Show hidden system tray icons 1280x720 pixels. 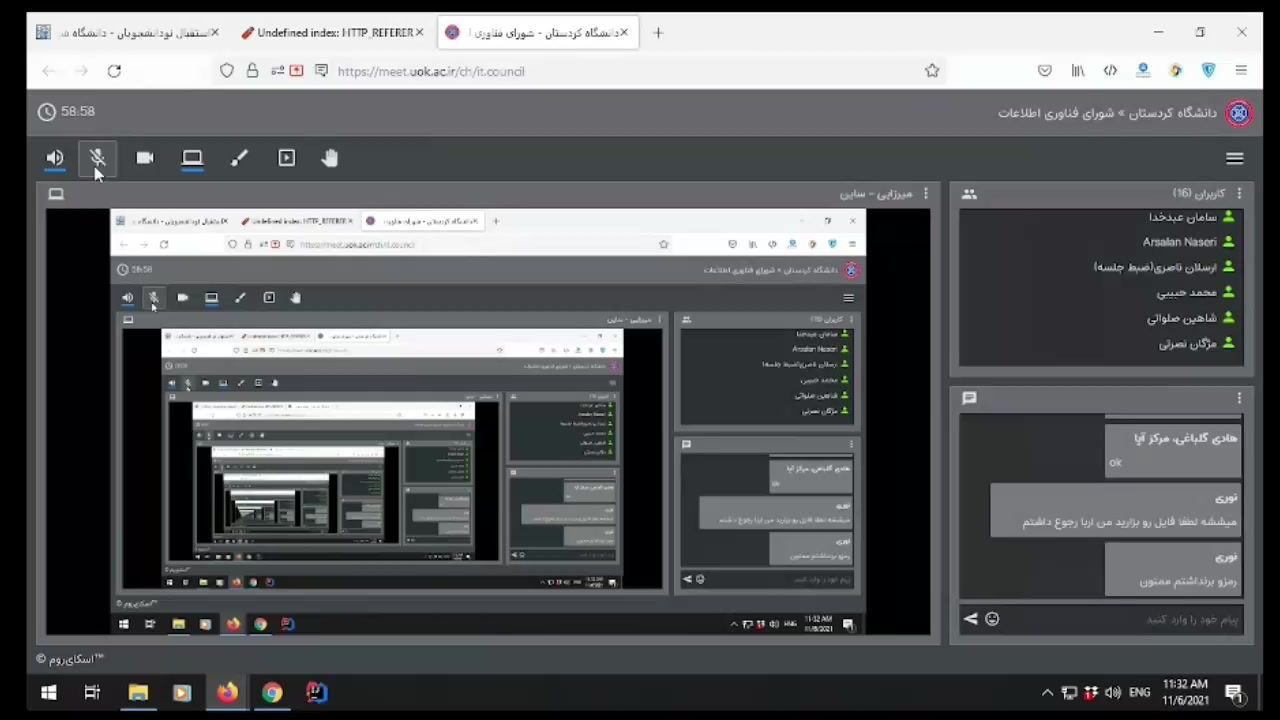(x=1047, y=693)
